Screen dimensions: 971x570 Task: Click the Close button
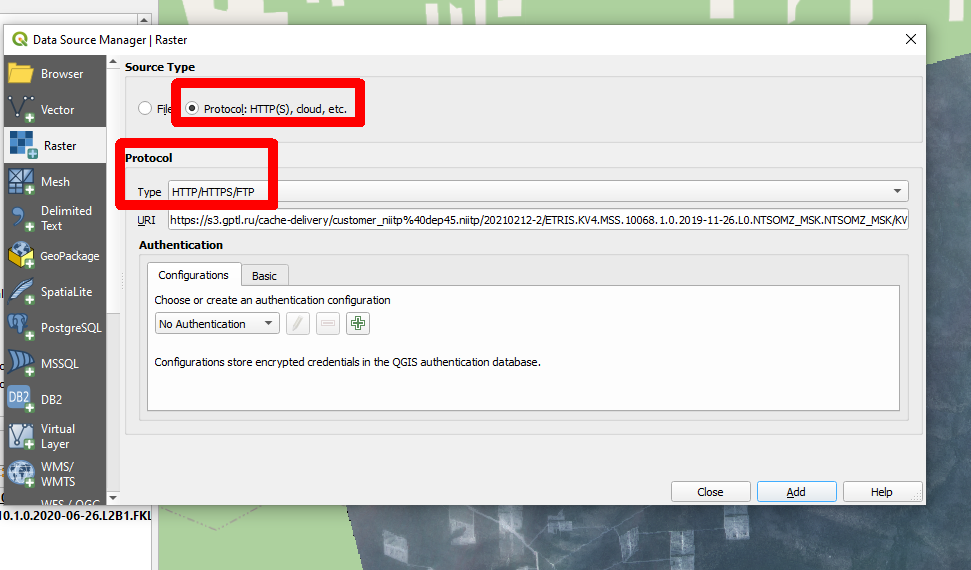pos(710,491)
